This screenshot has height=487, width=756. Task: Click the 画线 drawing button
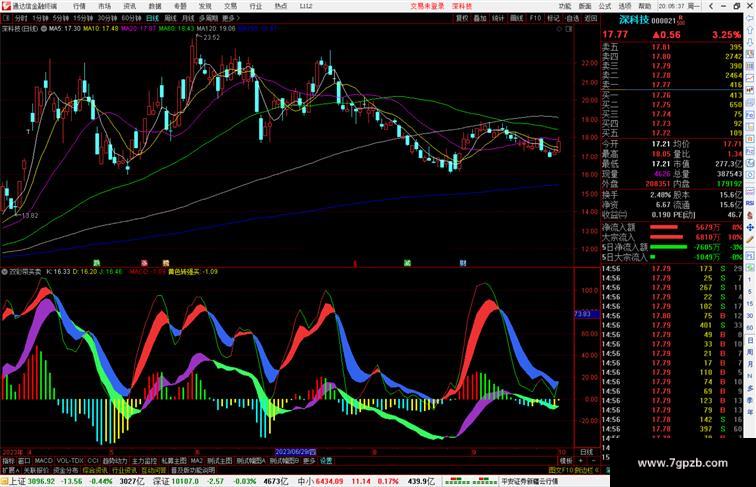coord(517,18)
